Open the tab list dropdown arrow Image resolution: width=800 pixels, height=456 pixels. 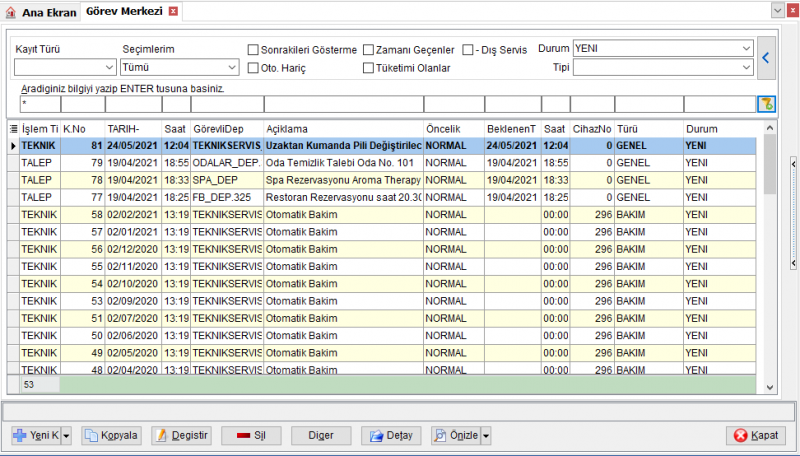(x=777, y=10)
